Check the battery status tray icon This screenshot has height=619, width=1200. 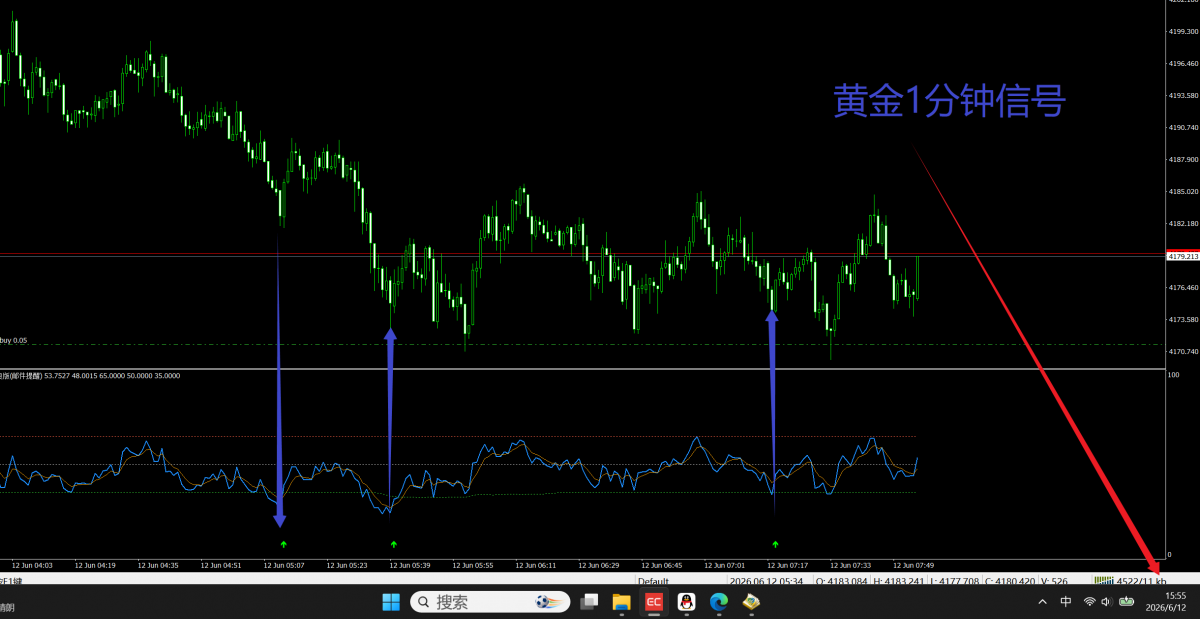pyautogui.click(x=1127, y=602)
